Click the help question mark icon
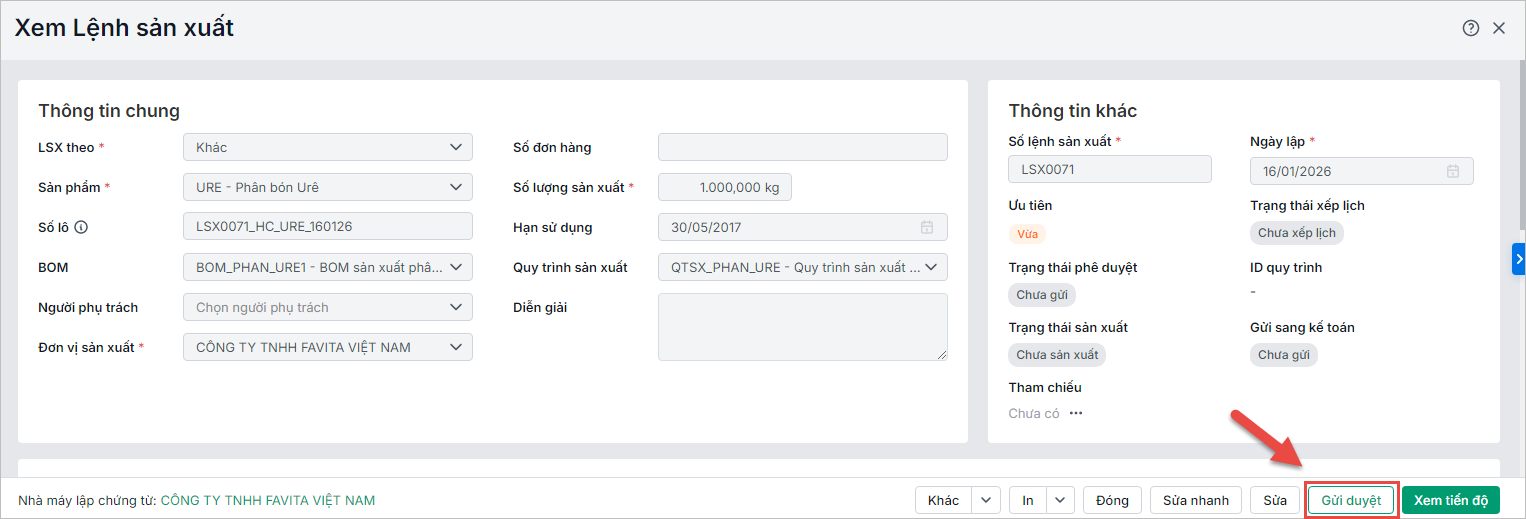 (x=1470, y=28)
